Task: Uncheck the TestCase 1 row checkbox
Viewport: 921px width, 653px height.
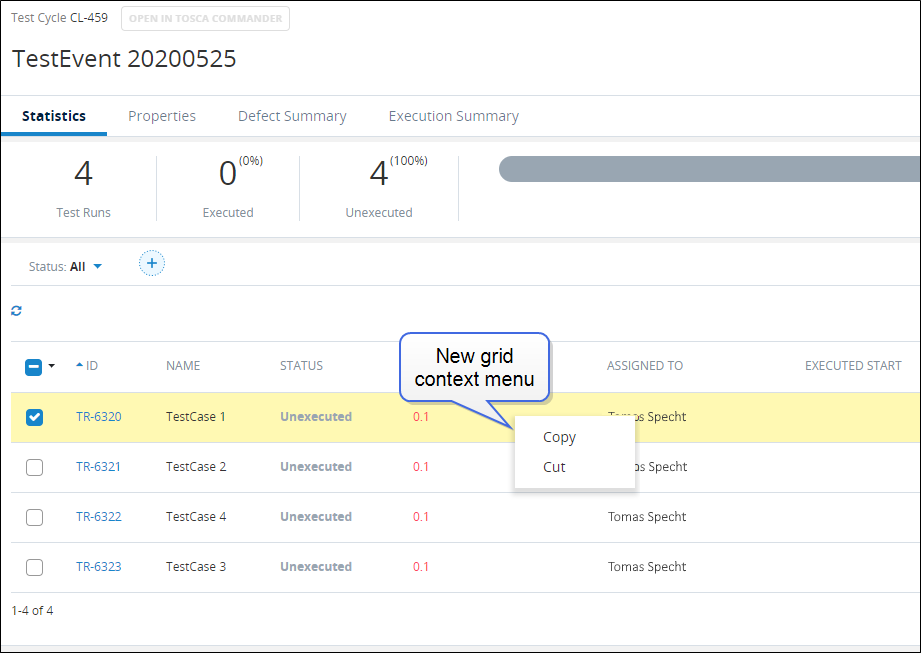Action: [x=34, y=417]
